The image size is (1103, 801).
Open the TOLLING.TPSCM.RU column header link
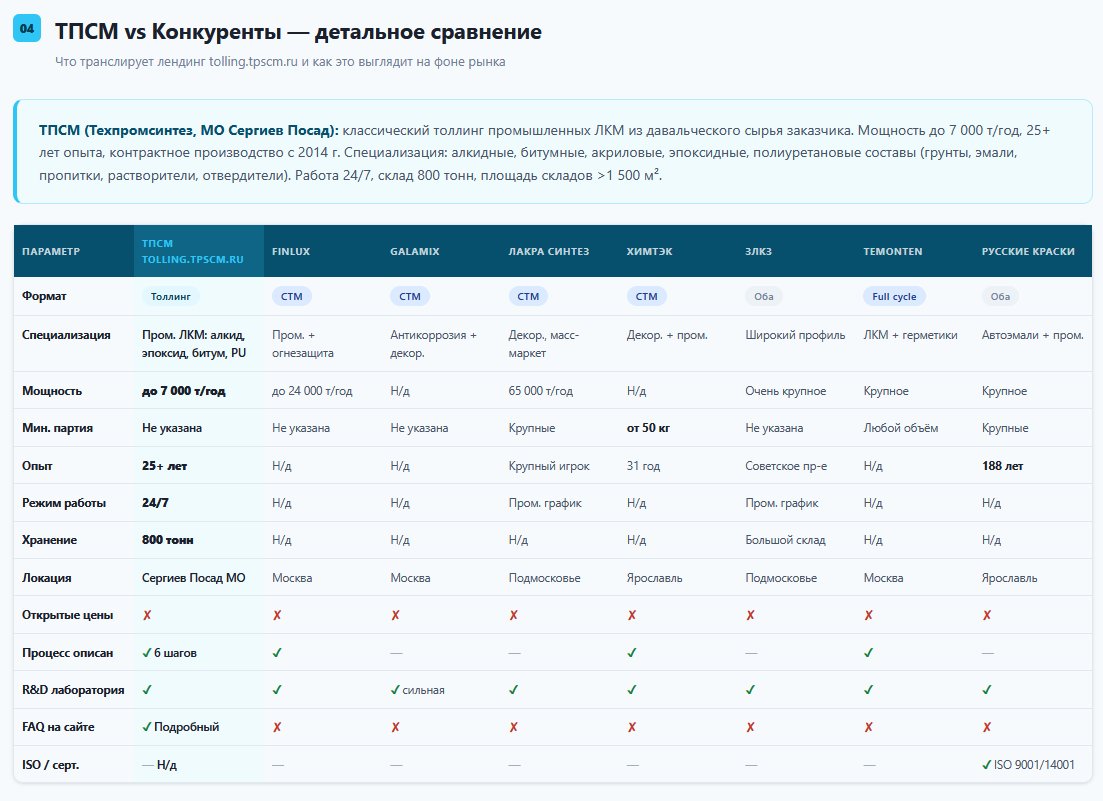tap(192, 259)
